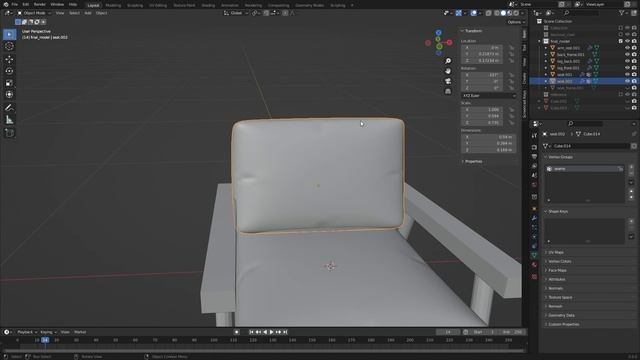Switch to the Sculpting workspace tab
The image size is (640, 360).
135,5
